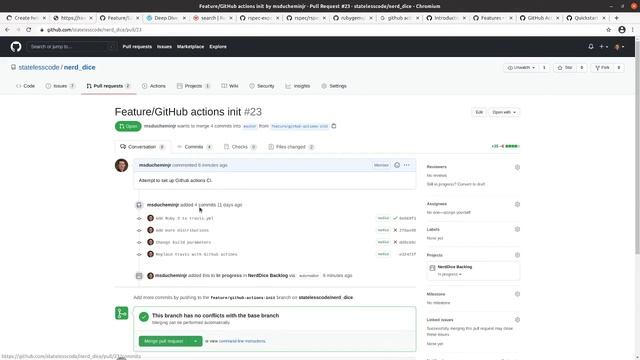The height and width of the screenshot is (360, 640).
Task: Go back with the browser back arrow
Action: point(7,30)
